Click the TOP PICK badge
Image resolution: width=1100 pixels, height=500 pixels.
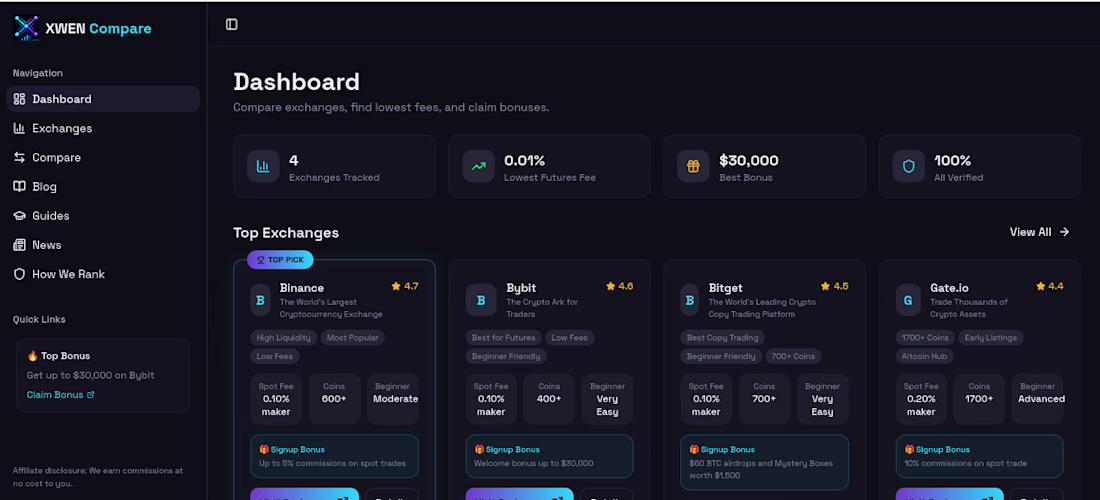click(x=280, y=259)
